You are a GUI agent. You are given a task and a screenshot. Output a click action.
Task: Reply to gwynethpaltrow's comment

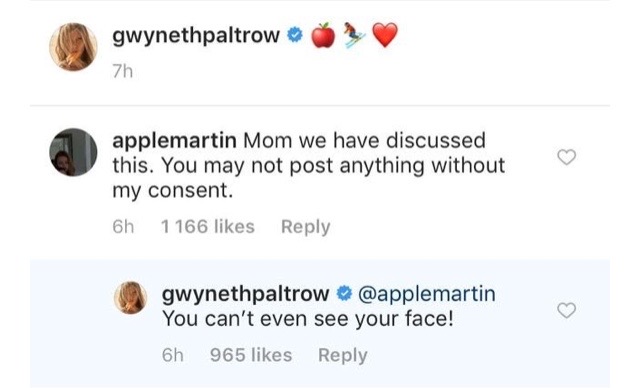pyautogui.click(x=342, y=355)
